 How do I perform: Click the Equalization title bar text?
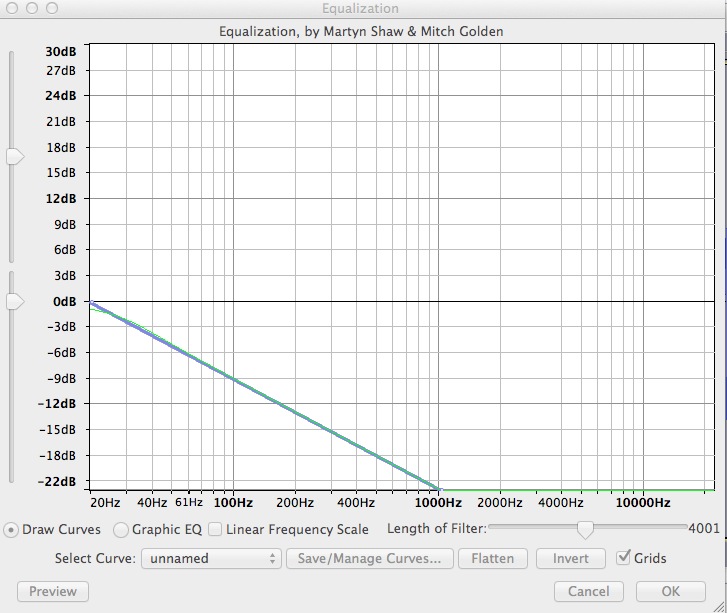tap(360, 8)
